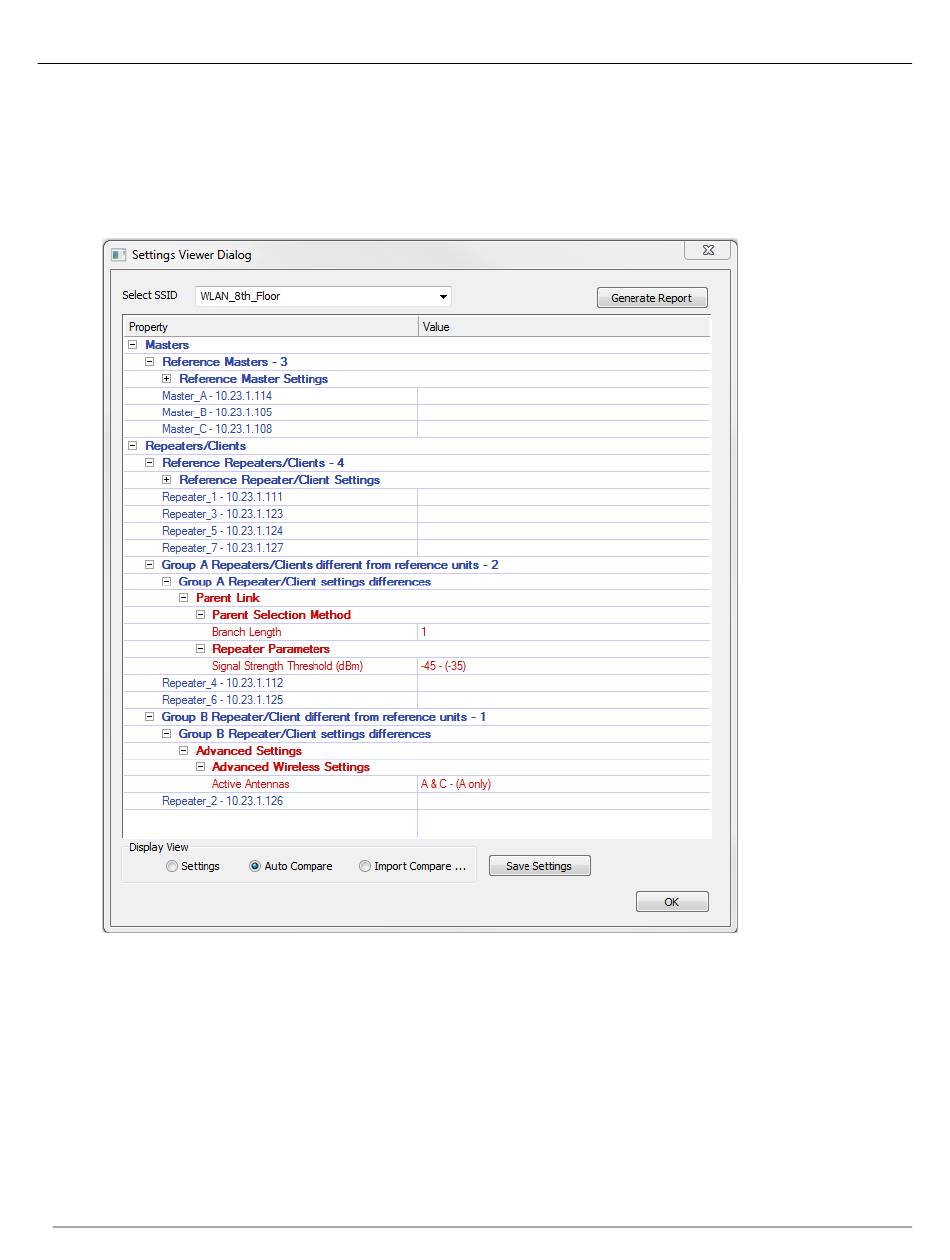This screenshot has height=1260, width=950.
Task: Collapse the Reference Masters - 3 node
Action: tap(150, 362)
